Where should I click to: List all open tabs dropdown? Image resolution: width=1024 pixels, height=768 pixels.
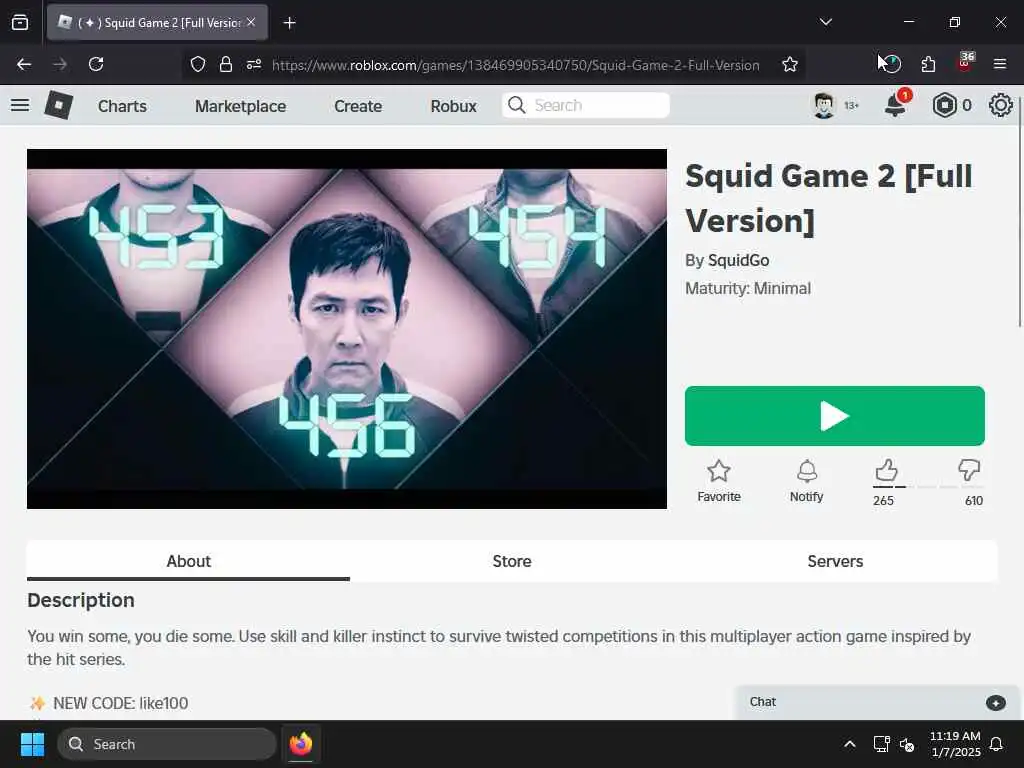click(825, 22)
